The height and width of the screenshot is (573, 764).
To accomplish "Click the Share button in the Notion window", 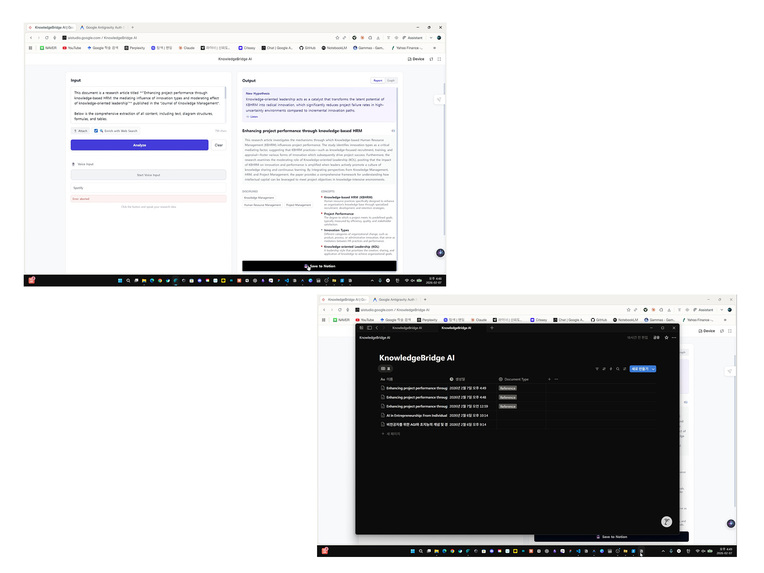I will pyautogui.click(x=656, y=337).
